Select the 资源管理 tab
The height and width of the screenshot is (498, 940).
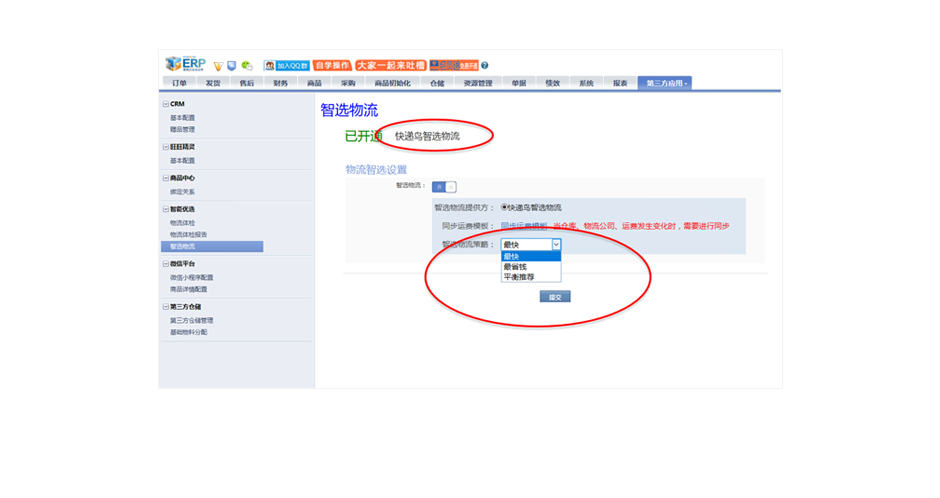[478, 83]
